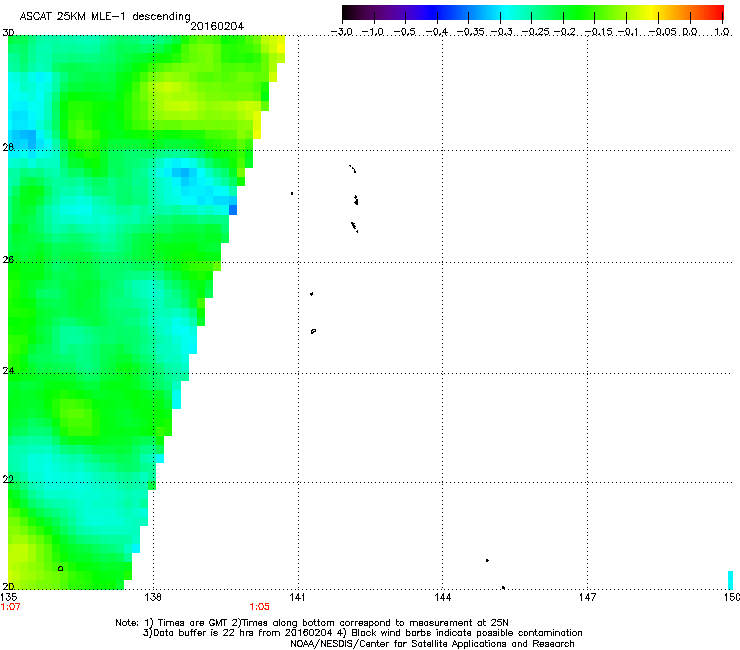This screenshot has width=740, height=650.
Task: Click the -0.3 colorbar label
Action: click(502, 32)
